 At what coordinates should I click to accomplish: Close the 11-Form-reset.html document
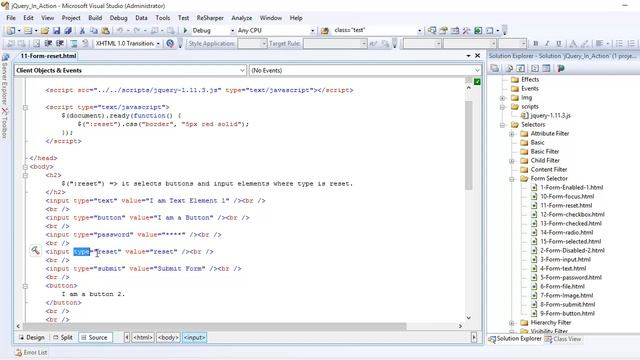tap(478, 56)
